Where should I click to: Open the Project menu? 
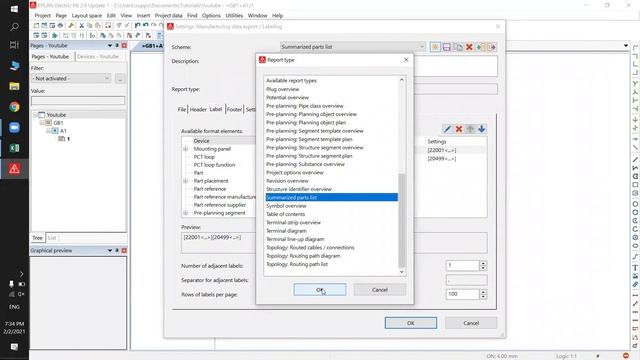click(42, 16)
